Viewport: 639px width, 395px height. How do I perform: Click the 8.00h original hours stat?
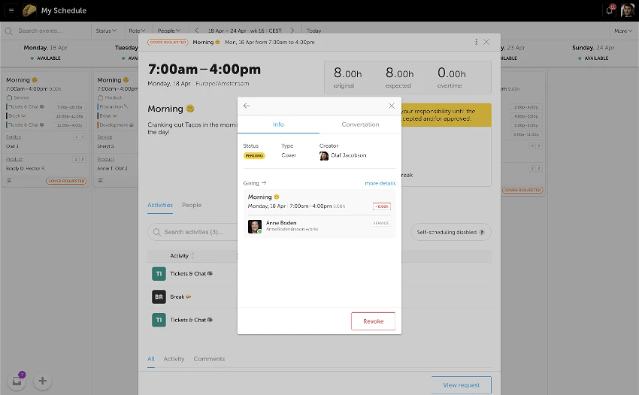coord(348,78)
